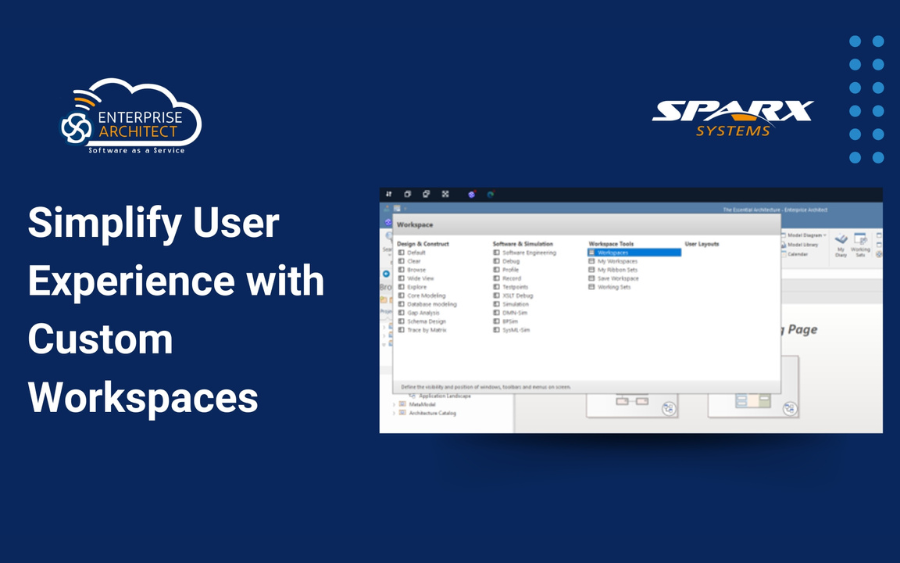Select the Core Modeling workspace

426,296
